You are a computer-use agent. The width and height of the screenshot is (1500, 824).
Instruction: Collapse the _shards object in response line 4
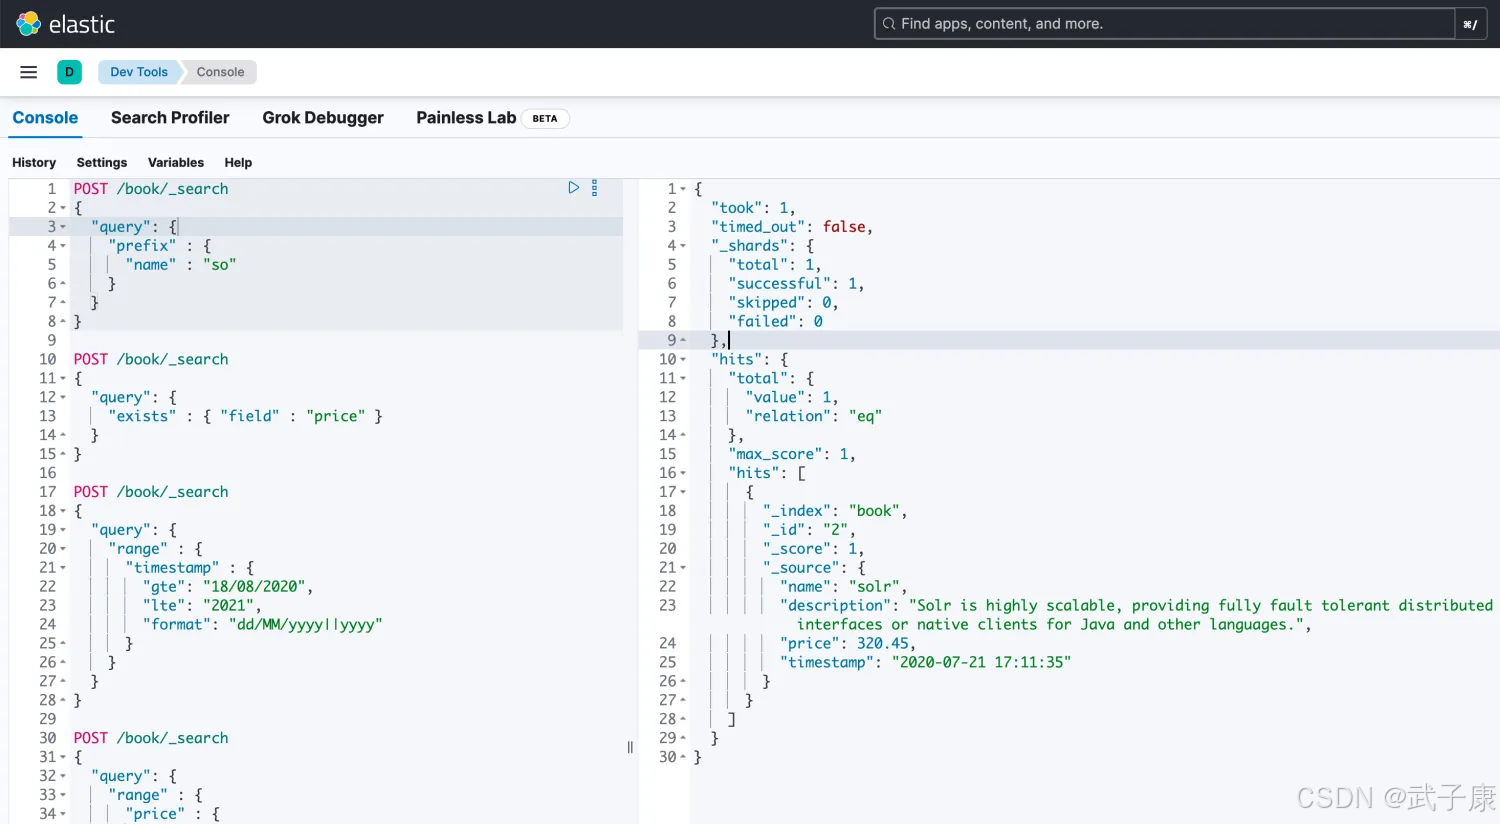point(683,246)
